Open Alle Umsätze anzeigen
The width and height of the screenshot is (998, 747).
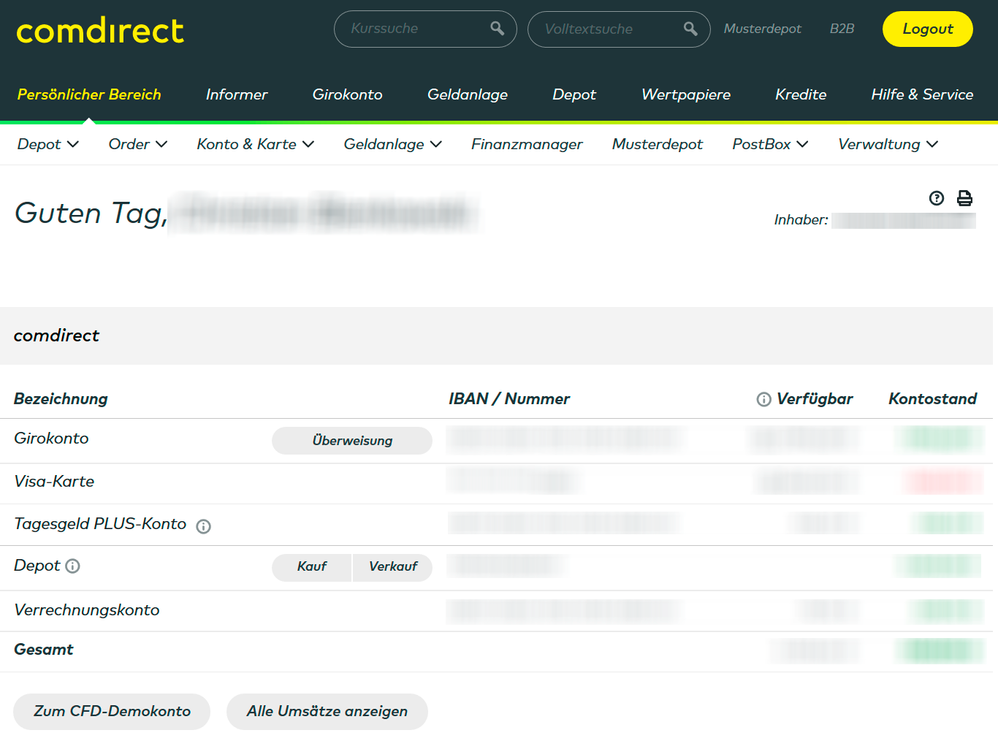click(x=327, y=711)
